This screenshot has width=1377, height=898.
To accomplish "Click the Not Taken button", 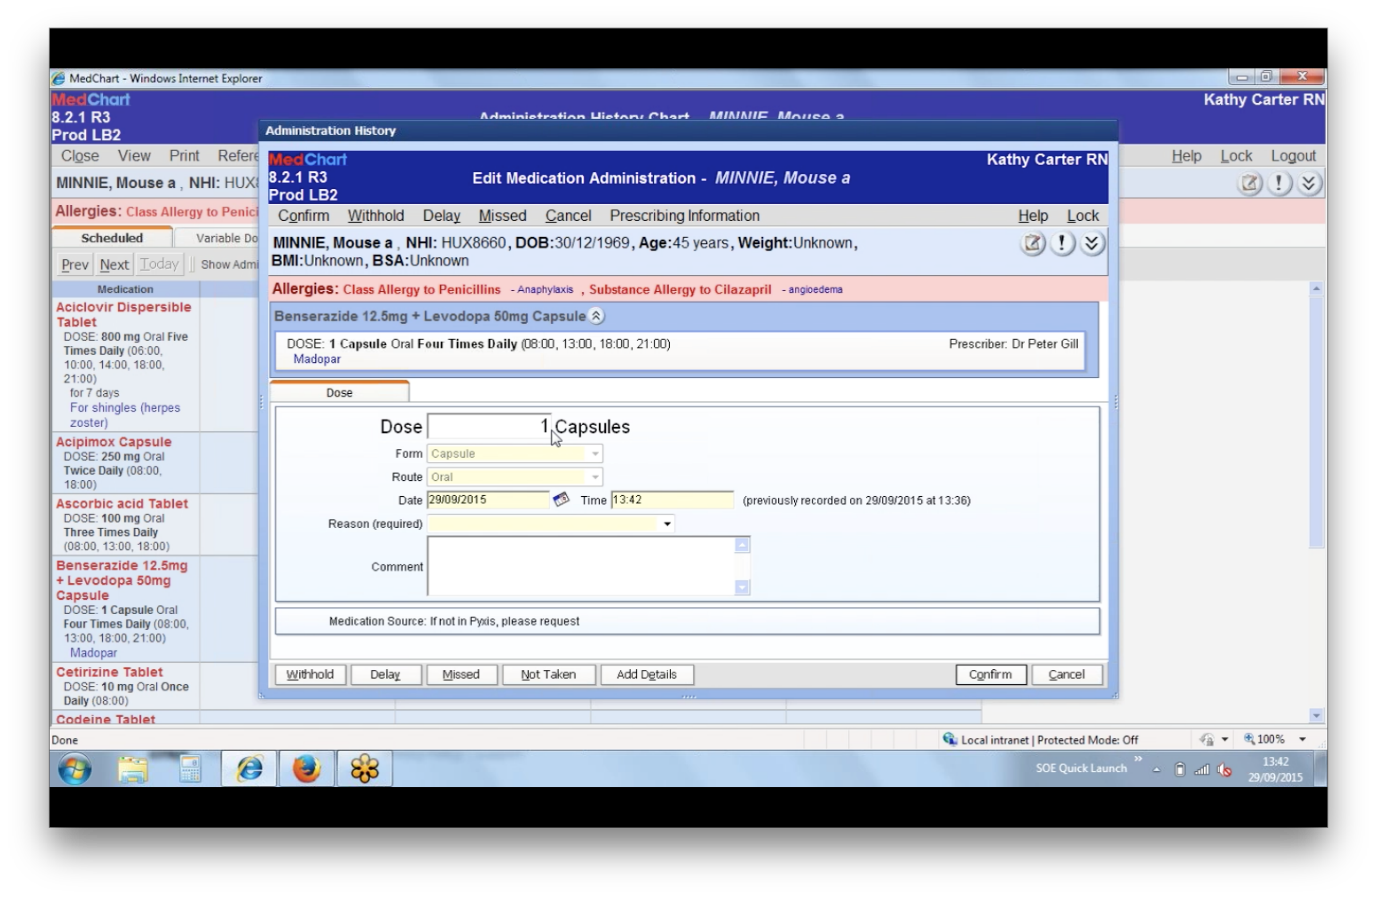I will pos(548,674).
